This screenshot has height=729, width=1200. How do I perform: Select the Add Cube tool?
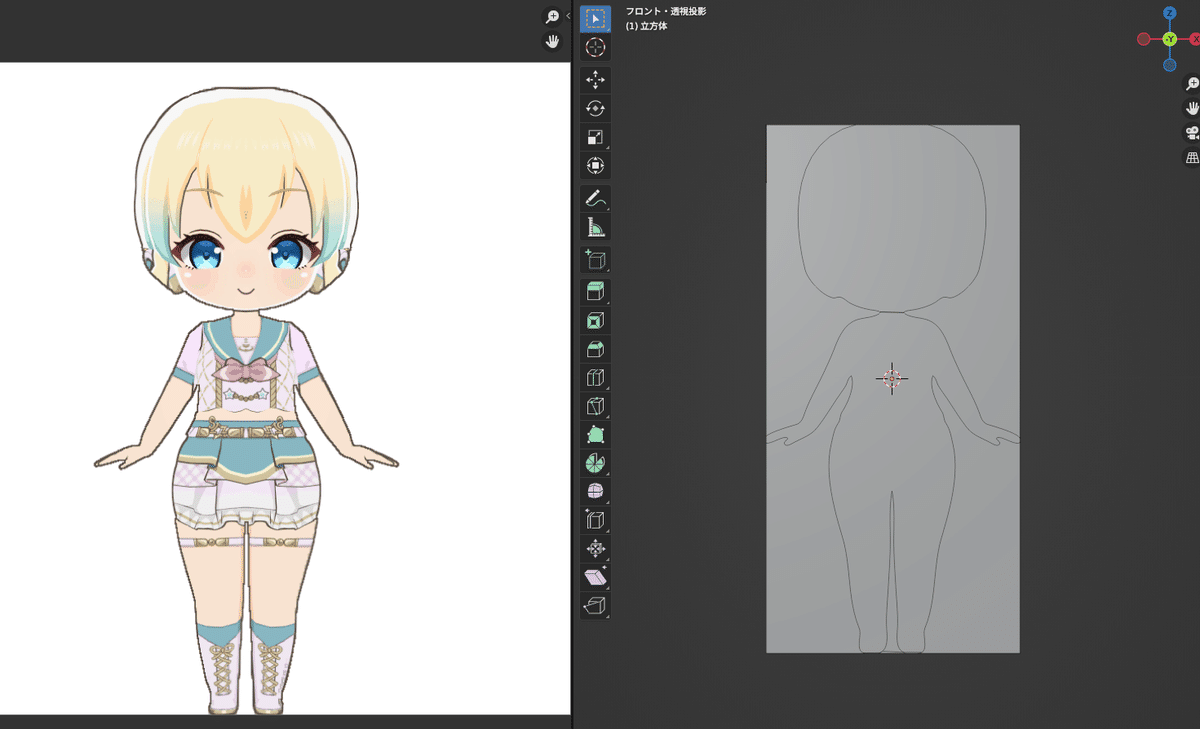click(595, 260)
